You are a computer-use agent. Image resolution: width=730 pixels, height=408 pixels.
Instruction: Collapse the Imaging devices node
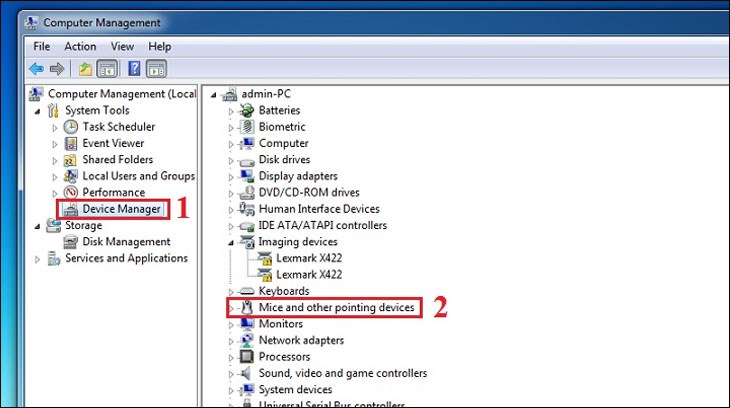point(231,242)
